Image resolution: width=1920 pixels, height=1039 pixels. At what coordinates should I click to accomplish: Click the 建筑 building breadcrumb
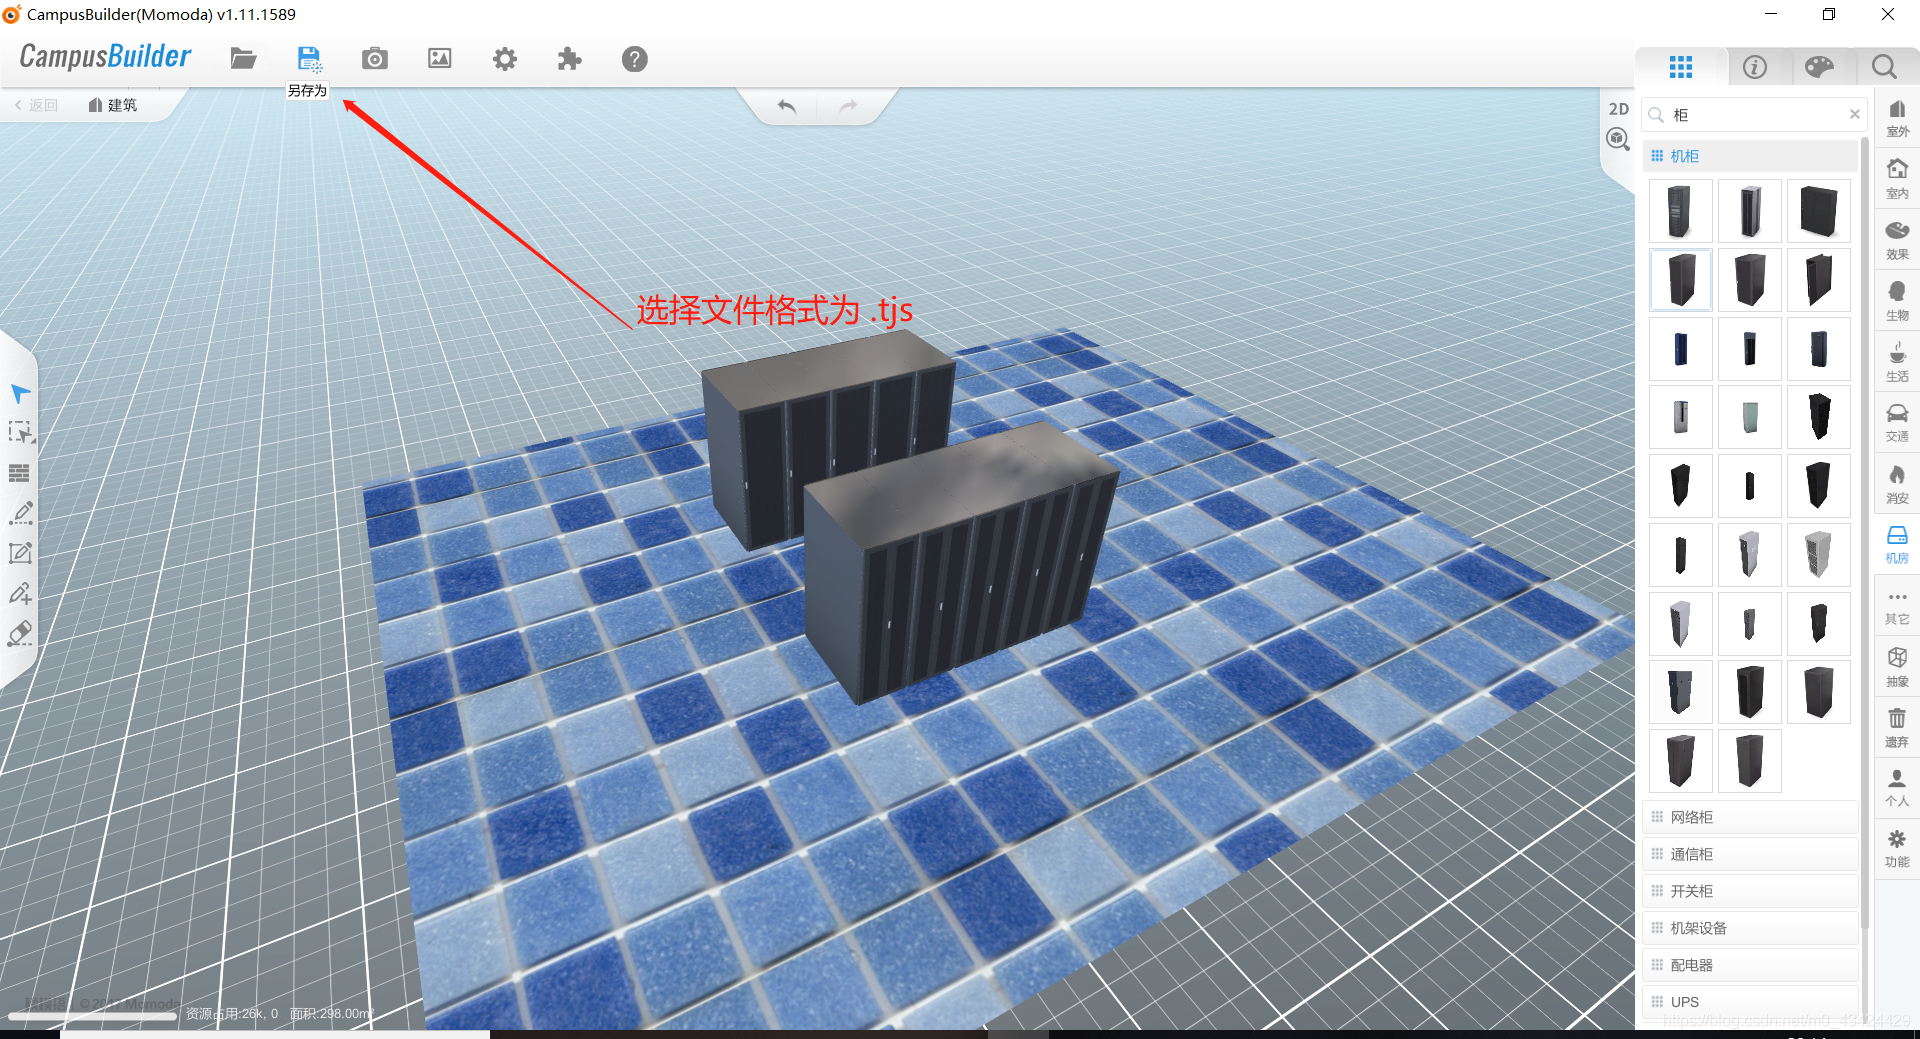tap(113, 105)
